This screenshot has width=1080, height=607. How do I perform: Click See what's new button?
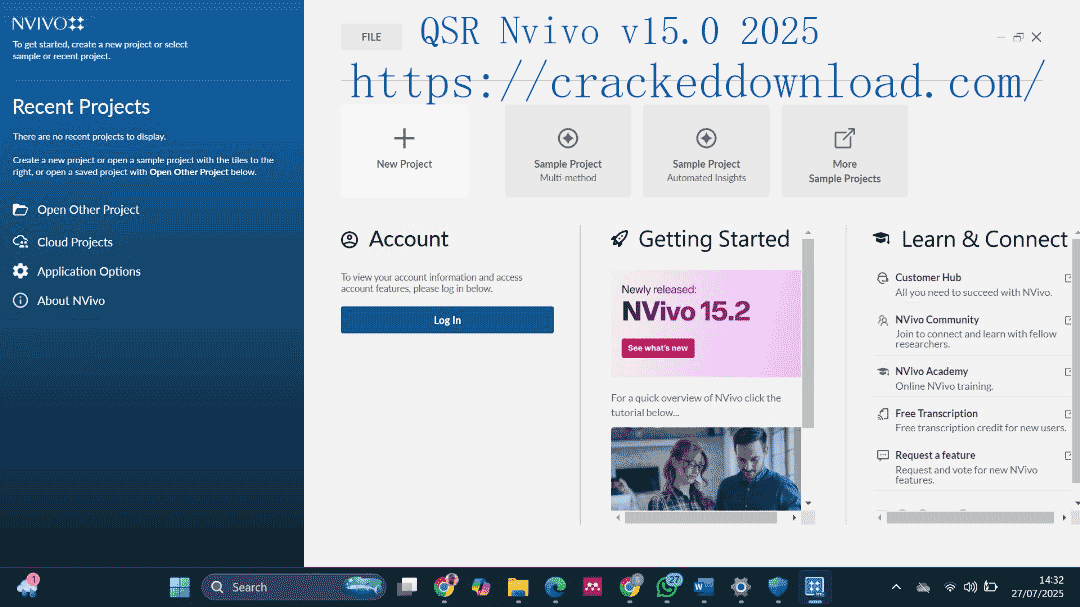tap(658, 348)
